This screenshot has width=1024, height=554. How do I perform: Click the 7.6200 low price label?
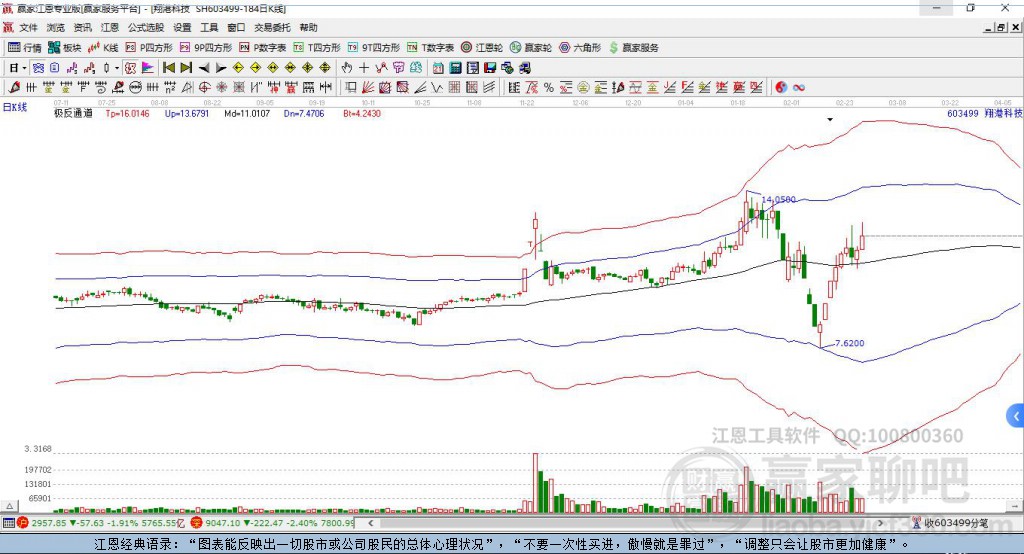(850, 343)
